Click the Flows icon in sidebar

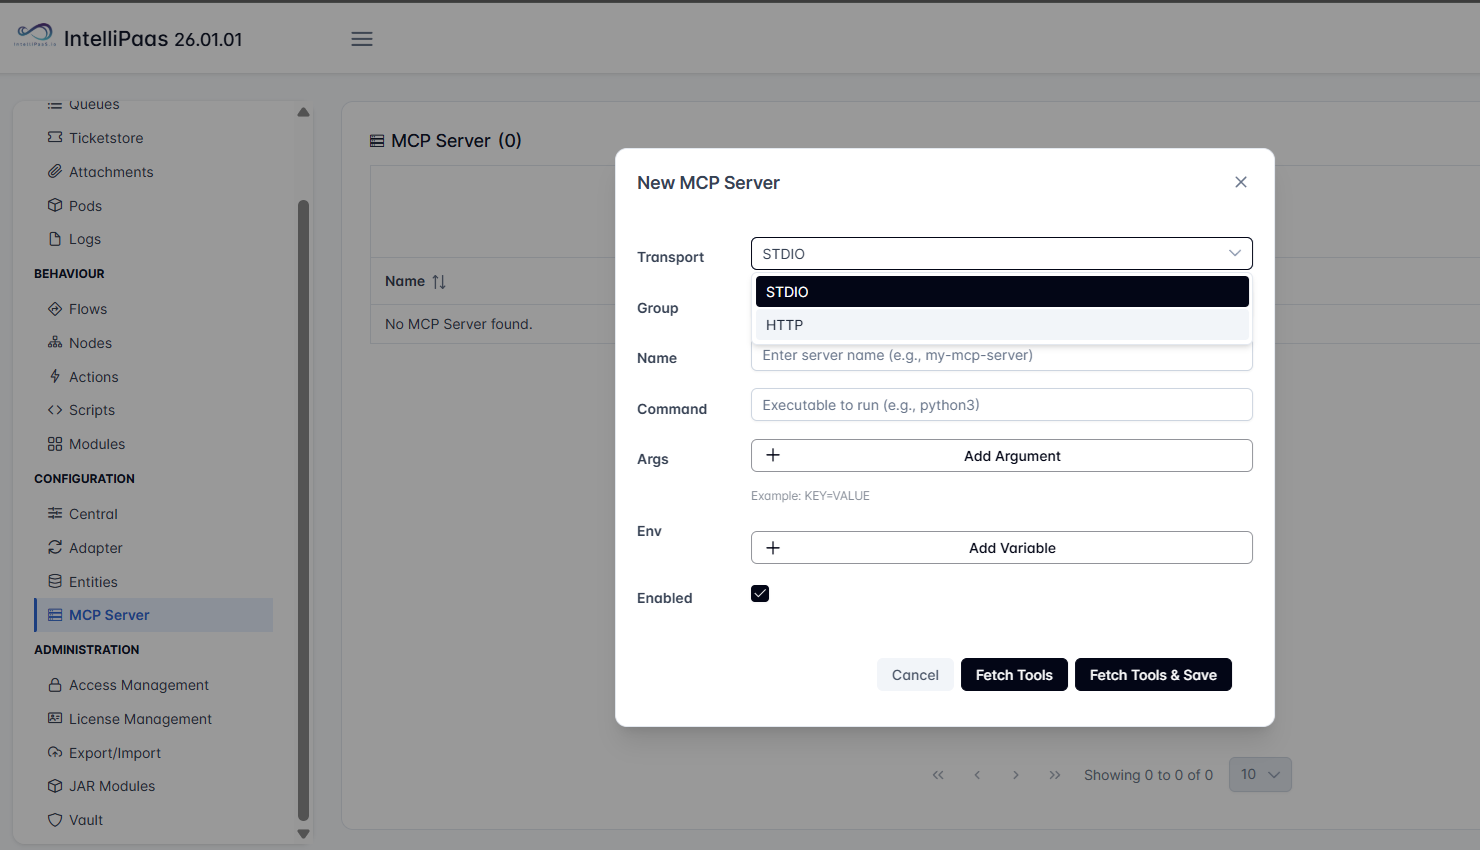(55, 309)
